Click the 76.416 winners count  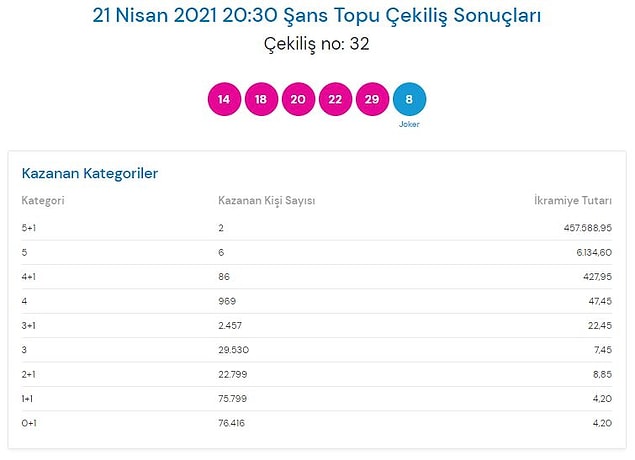pyautogui.click(x=231, y=423)
